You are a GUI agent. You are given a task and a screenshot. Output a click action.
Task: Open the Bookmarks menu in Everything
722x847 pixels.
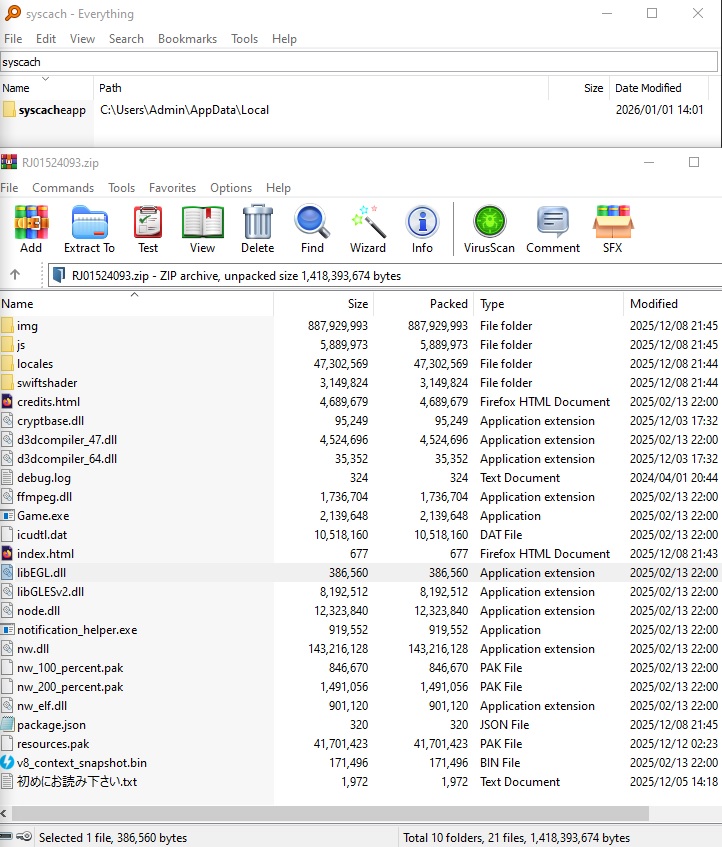coord(187,39)
